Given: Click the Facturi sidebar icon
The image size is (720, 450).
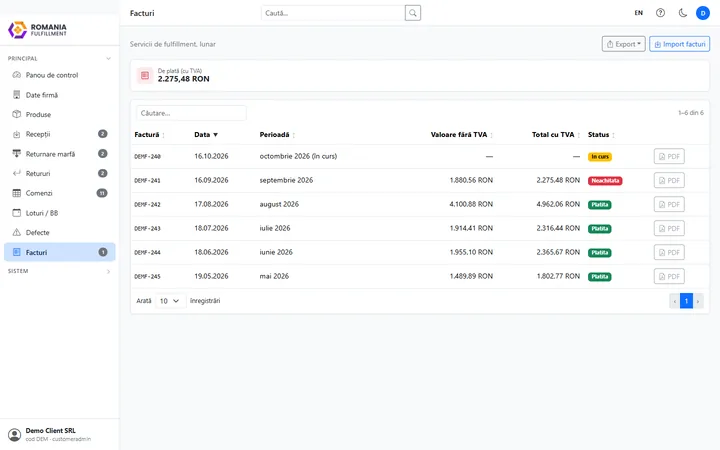Looking at the screenshot, I should pyautogui.click(x=17, y=252).
